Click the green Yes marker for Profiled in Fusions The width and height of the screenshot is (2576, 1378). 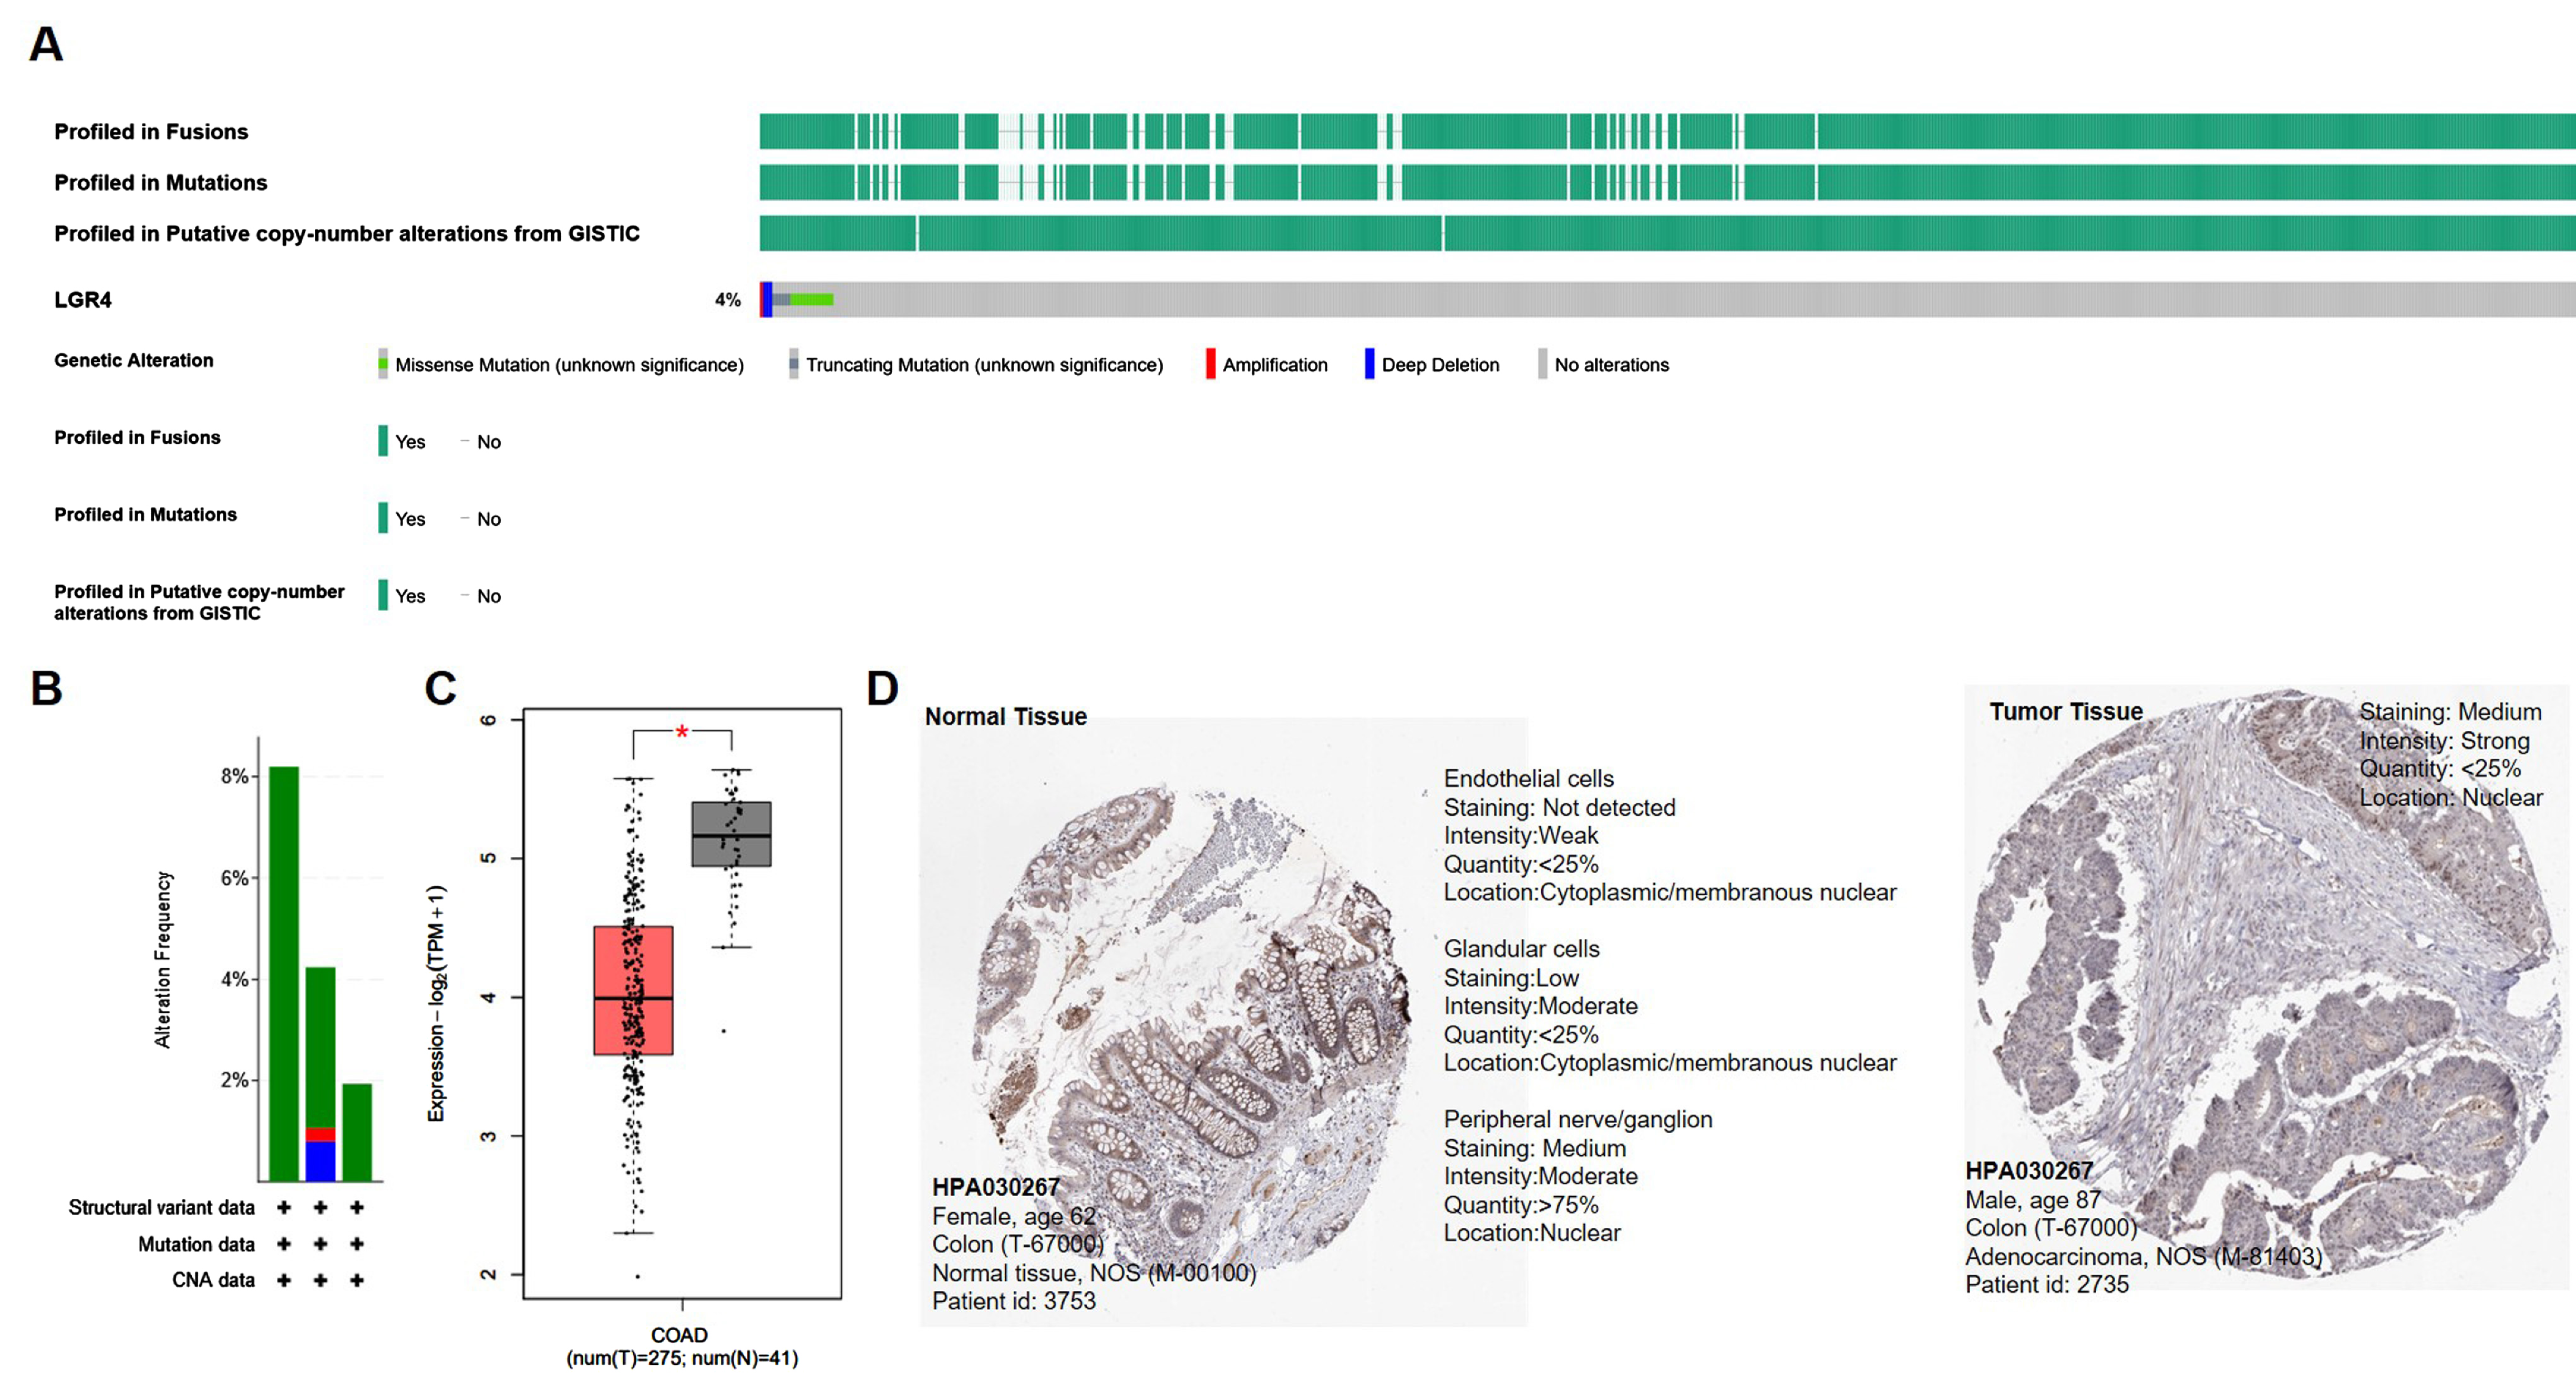383,441
